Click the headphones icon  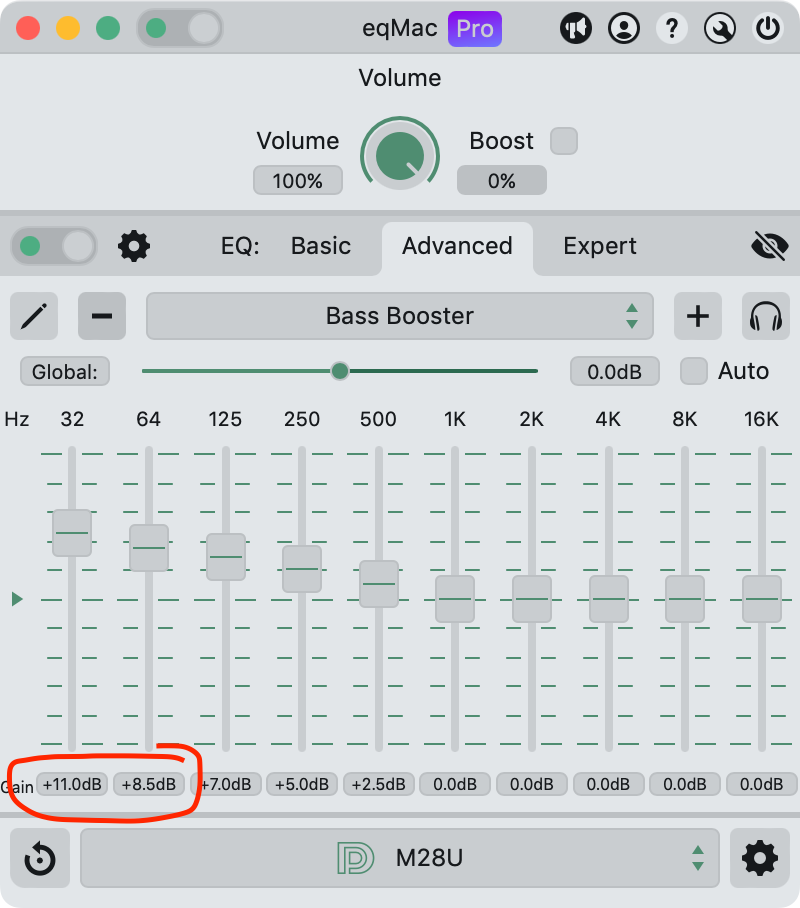pos(765,316)
